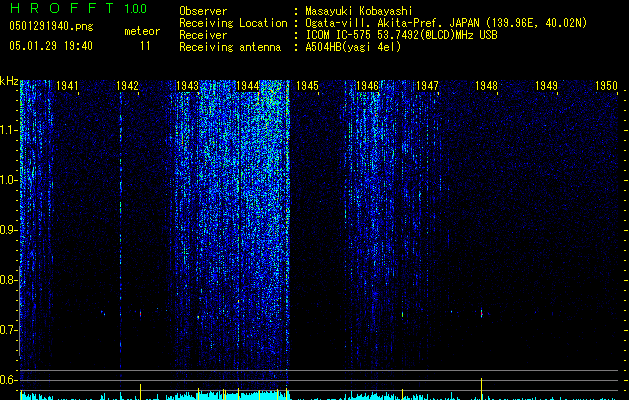
Task: Click the 'Receiving antenna' label
Action: pos(230,47)
